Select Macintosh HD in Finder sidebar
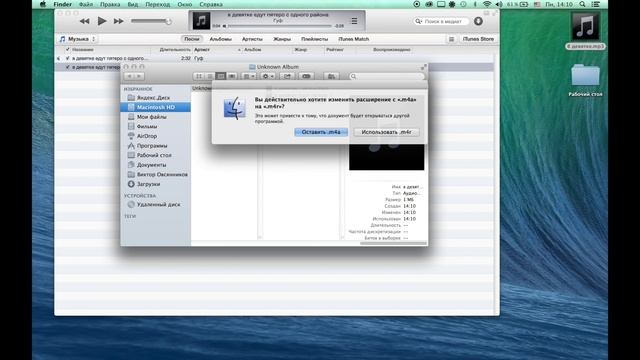 point(156,107)
